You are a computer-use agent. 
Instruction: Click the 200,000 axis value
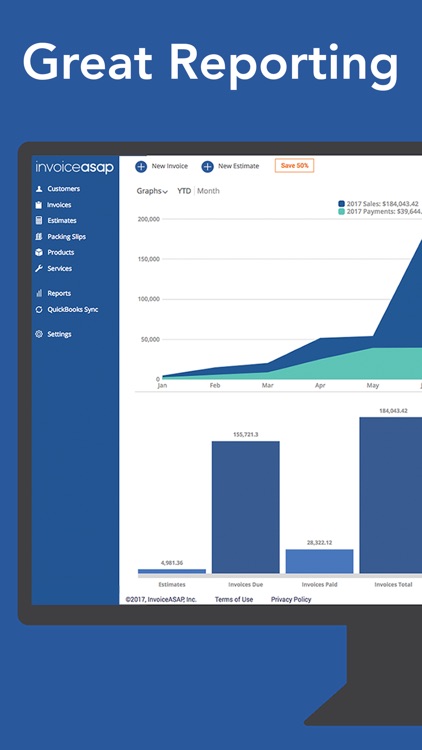tap(148, 219)
